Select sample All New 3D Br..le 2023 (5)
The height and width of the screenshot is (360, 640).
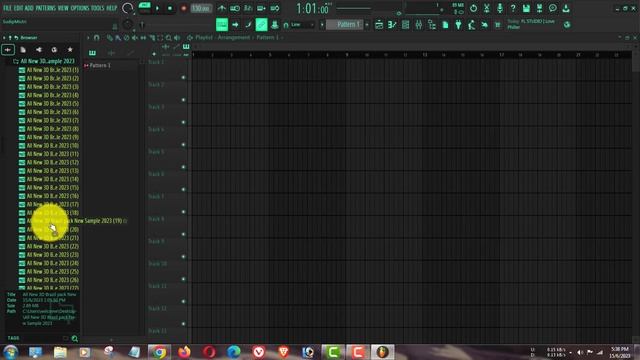point(49,104)
